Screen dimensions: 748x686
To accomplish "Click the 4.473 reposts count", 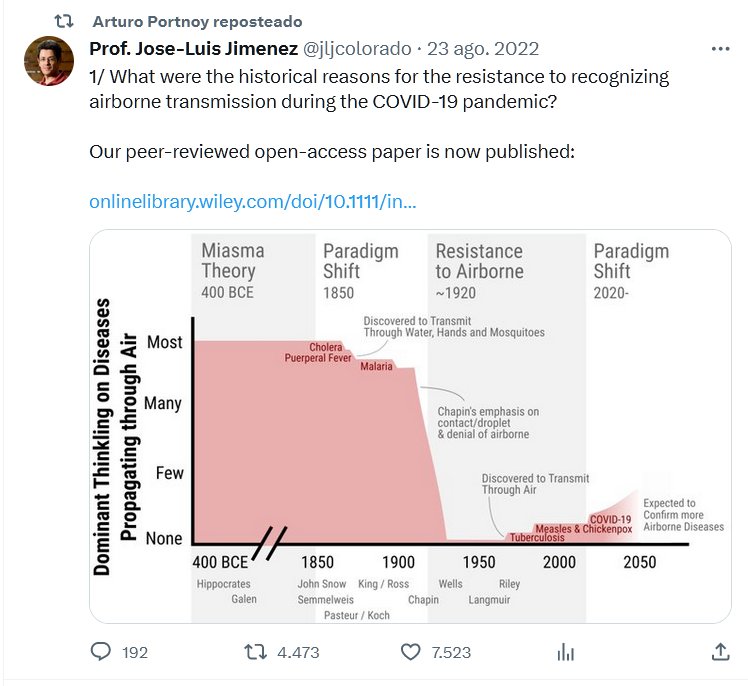I will click(298, 652).
